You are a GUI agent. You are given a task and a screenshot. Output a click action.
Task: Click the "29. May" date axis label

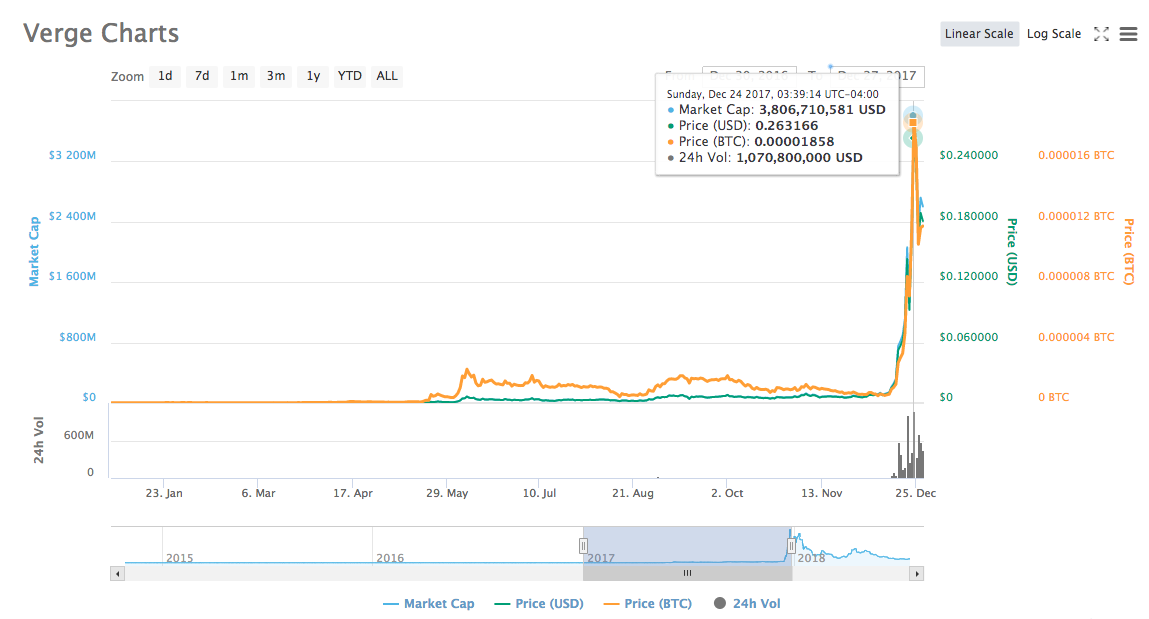click(447, 493)
